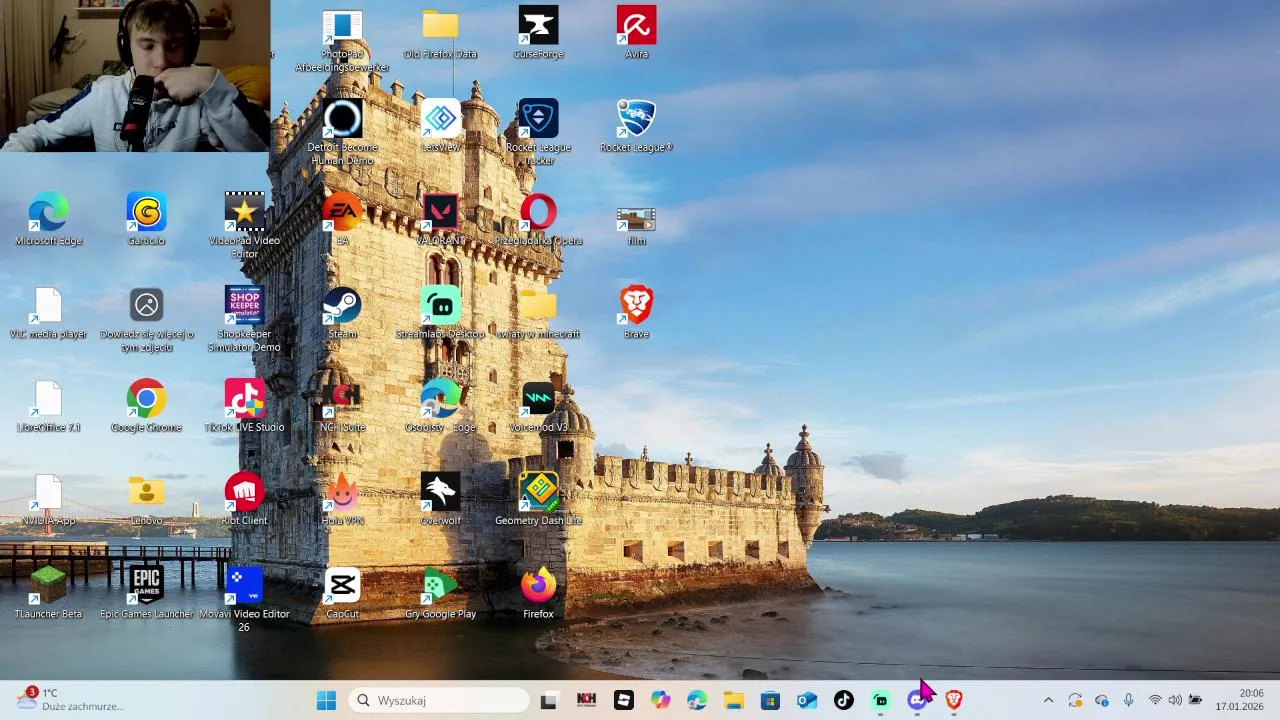Select the Gartic.io desktop icon
This screenshot has height=720, width=1280.
point(146,220)
